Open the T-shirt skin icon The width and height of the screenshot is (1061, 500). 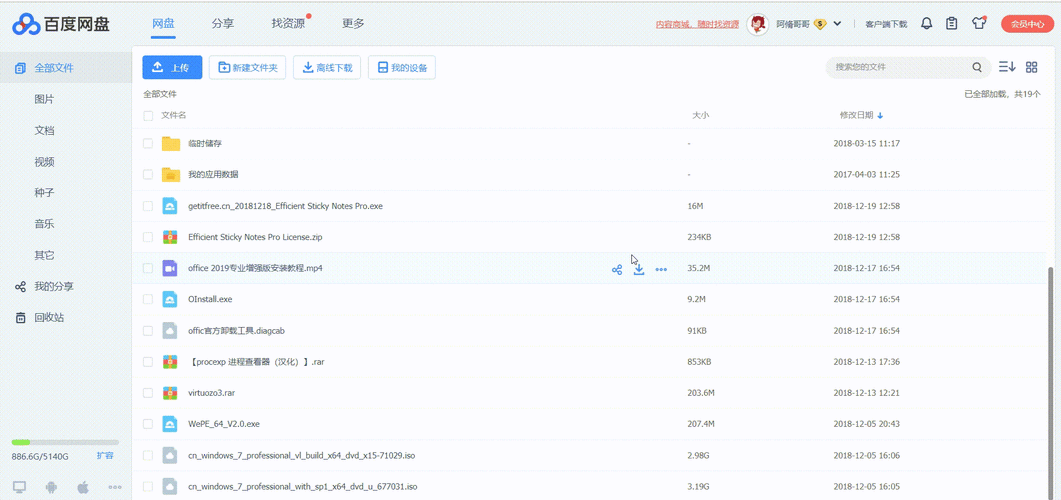(978, 24)
